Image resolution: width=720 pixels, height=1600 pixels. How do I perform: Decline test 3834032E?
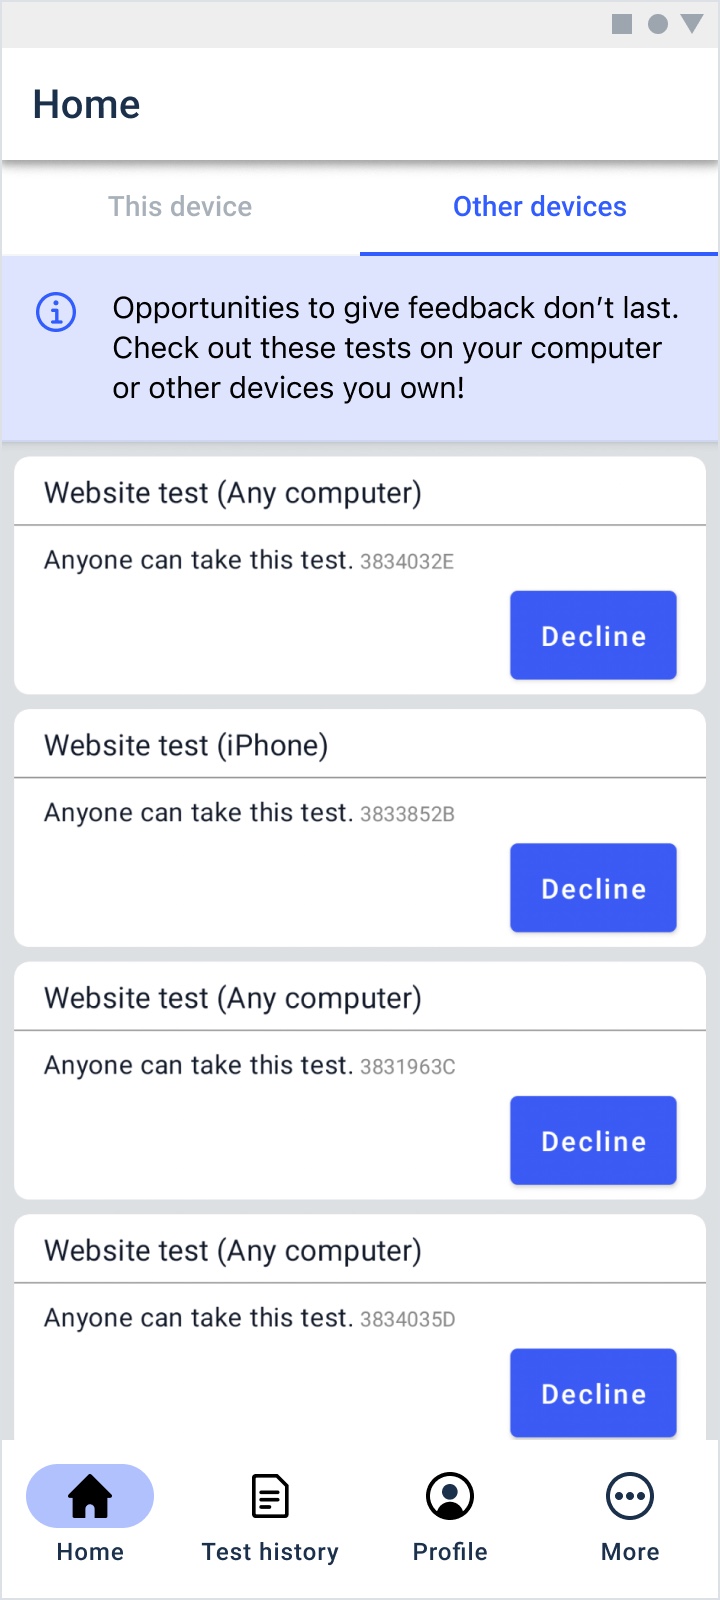tap(593, 635)
